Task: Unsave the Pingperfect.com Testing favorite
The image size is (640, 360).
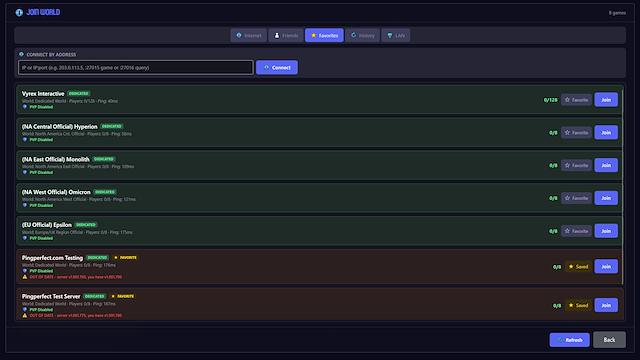Action: [x=578, y=267]
